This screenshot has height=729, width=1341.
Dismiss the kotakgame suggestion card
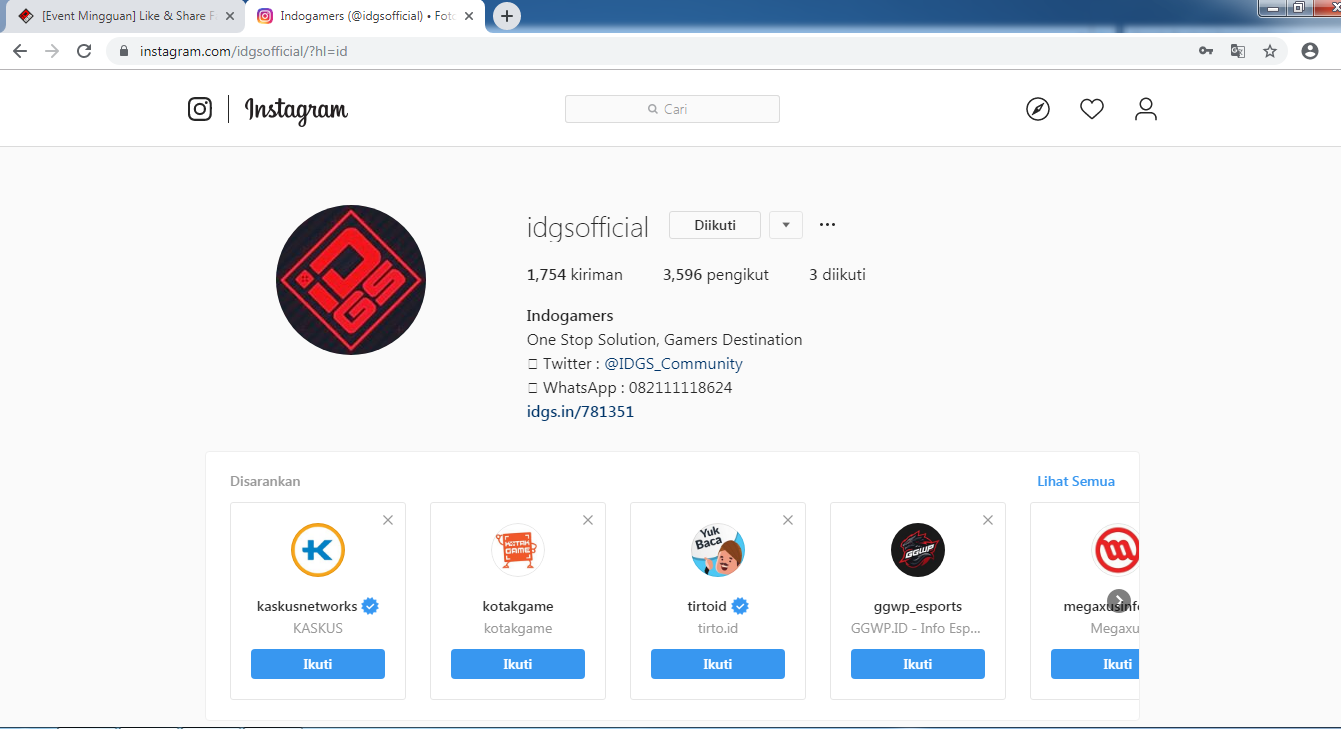588,520
